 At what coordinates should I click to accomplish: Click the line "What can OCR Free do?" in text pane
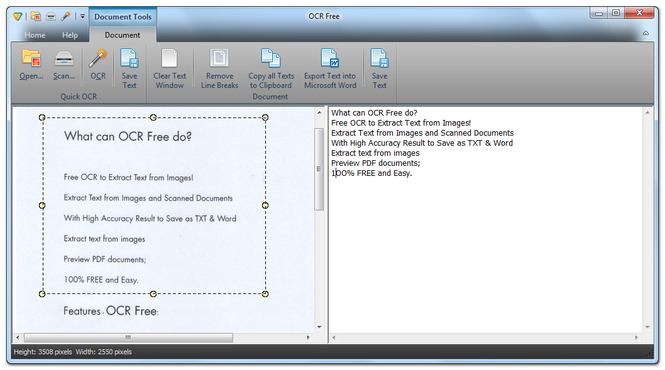click(x=374, y=113)
